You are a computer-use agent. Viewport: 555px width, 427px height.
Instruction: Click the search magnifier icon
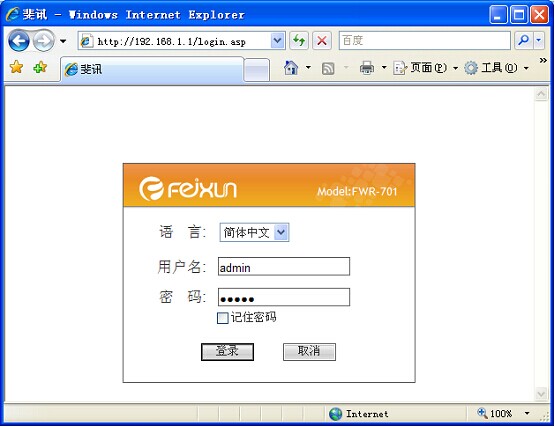[523, 41]
